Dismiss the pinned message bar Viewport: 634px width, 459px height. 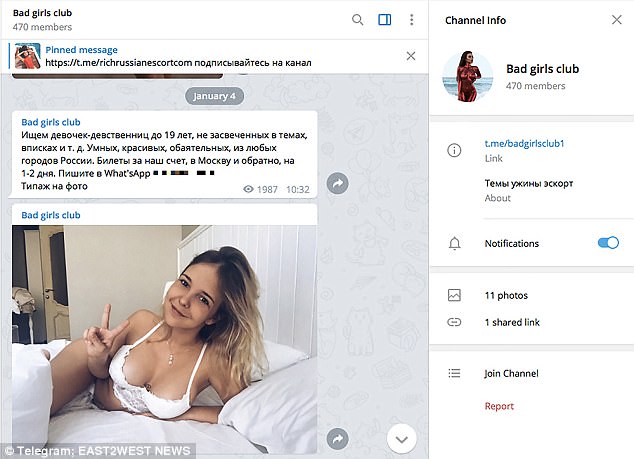pos(411,56)
